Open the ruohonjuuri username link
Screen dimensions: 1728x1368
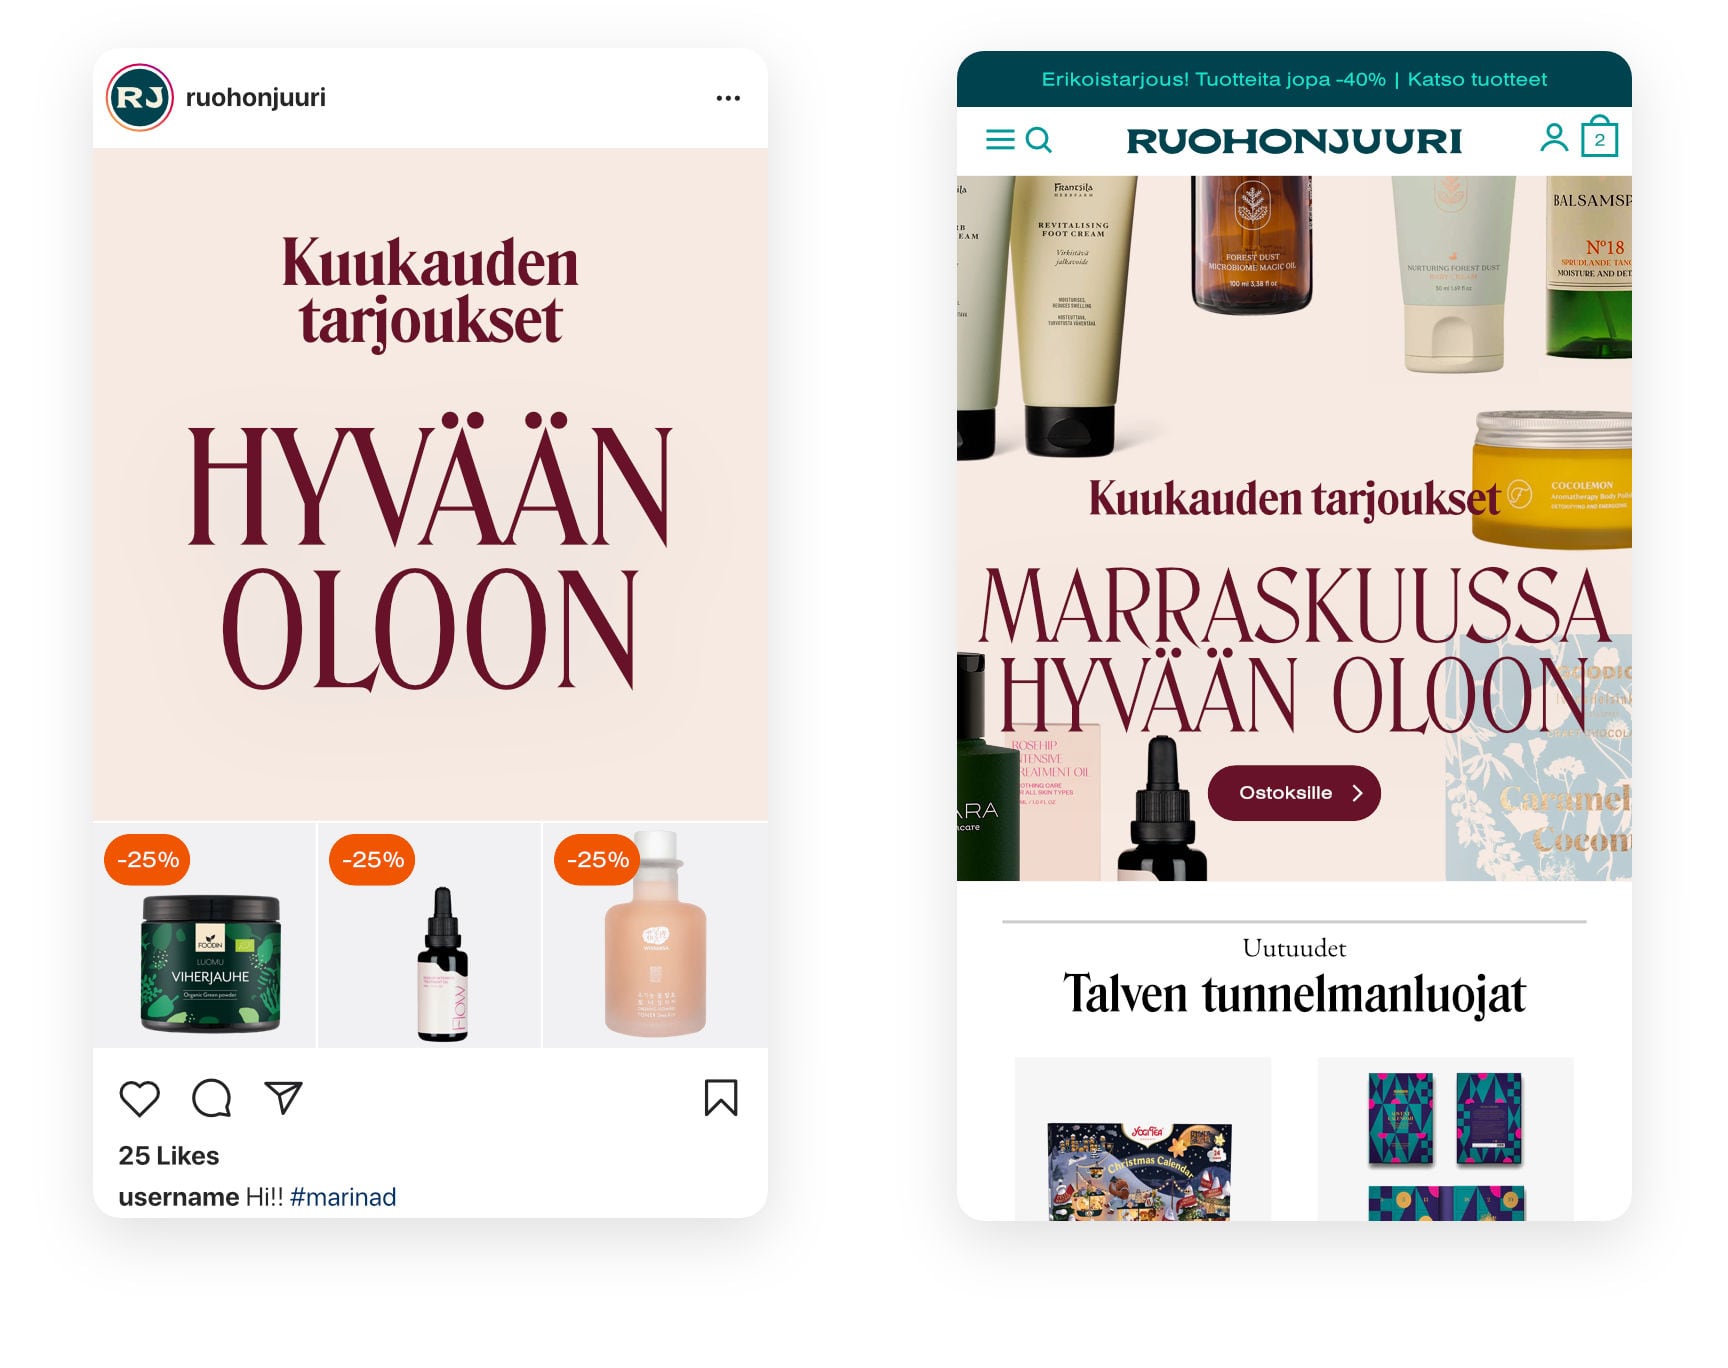(x=256, y=97)
